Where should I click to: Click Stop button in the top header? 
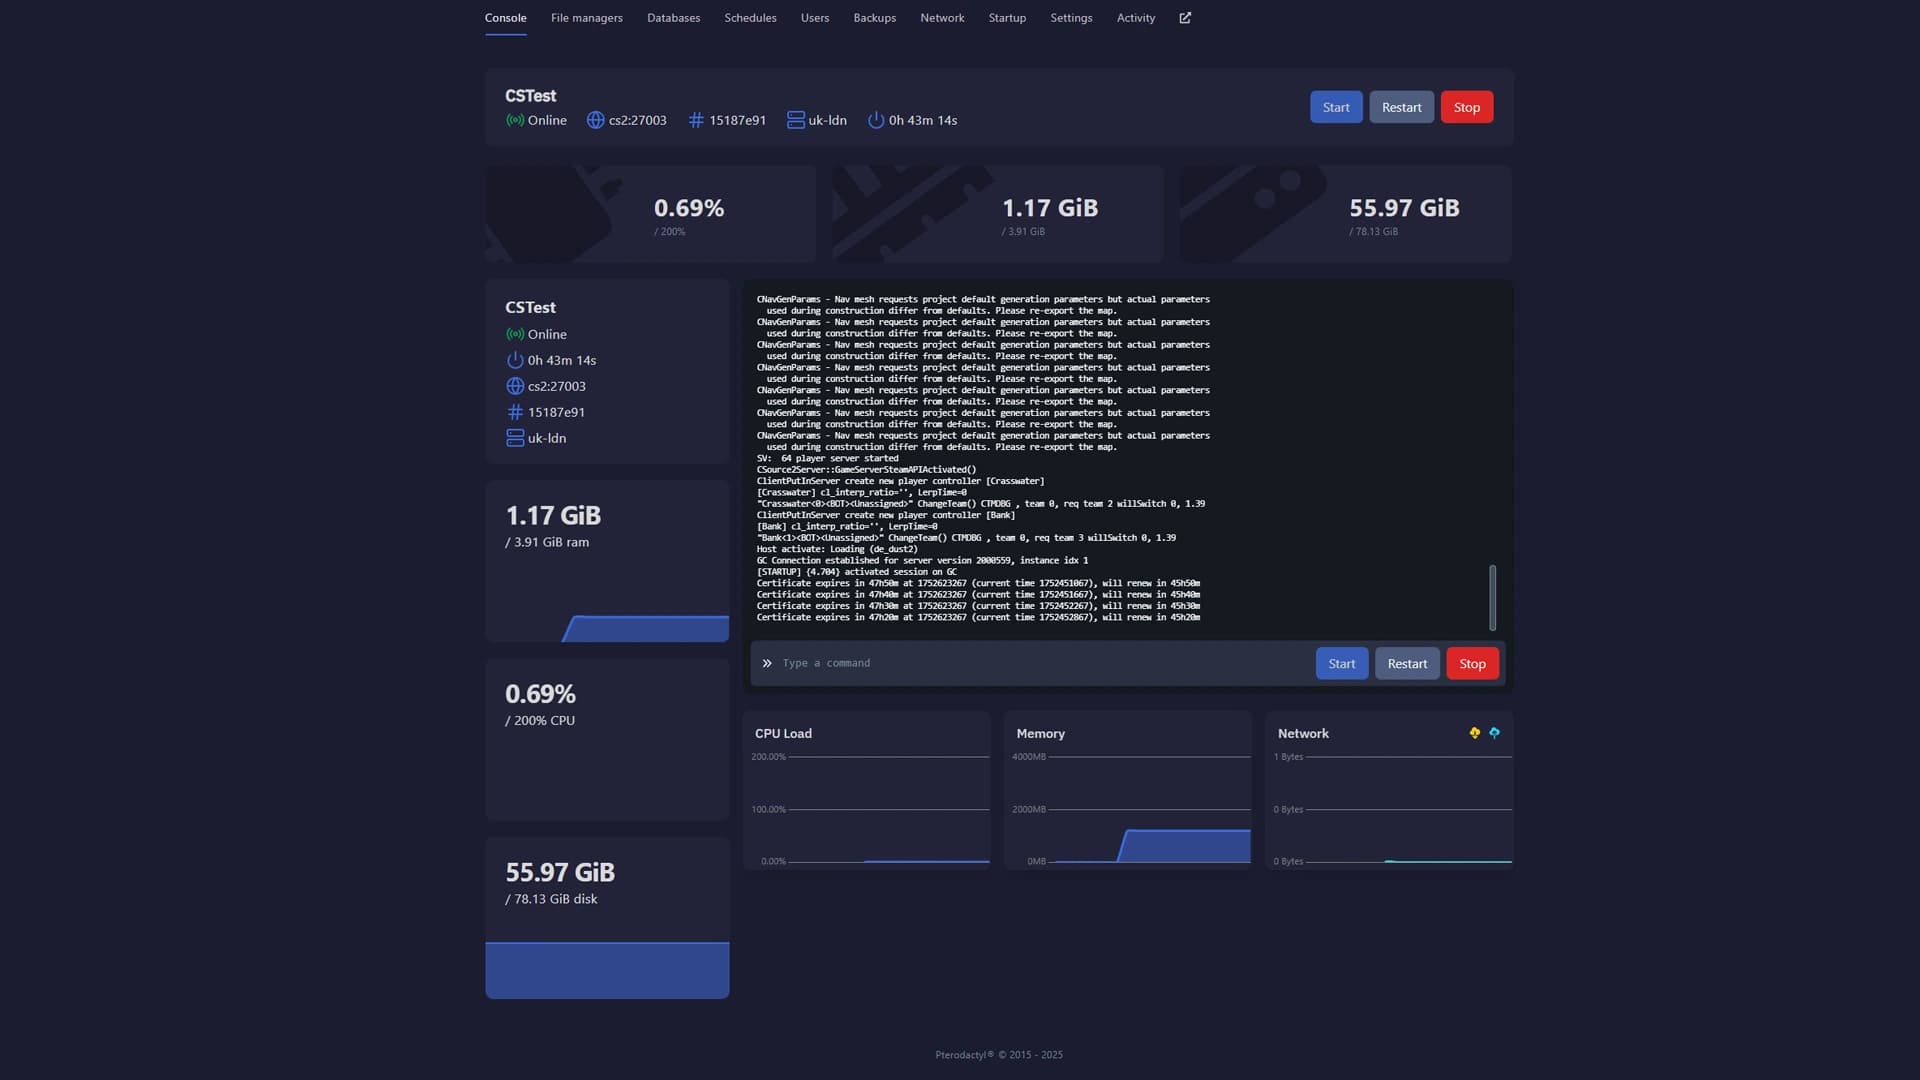click(x=1467, y=107)
